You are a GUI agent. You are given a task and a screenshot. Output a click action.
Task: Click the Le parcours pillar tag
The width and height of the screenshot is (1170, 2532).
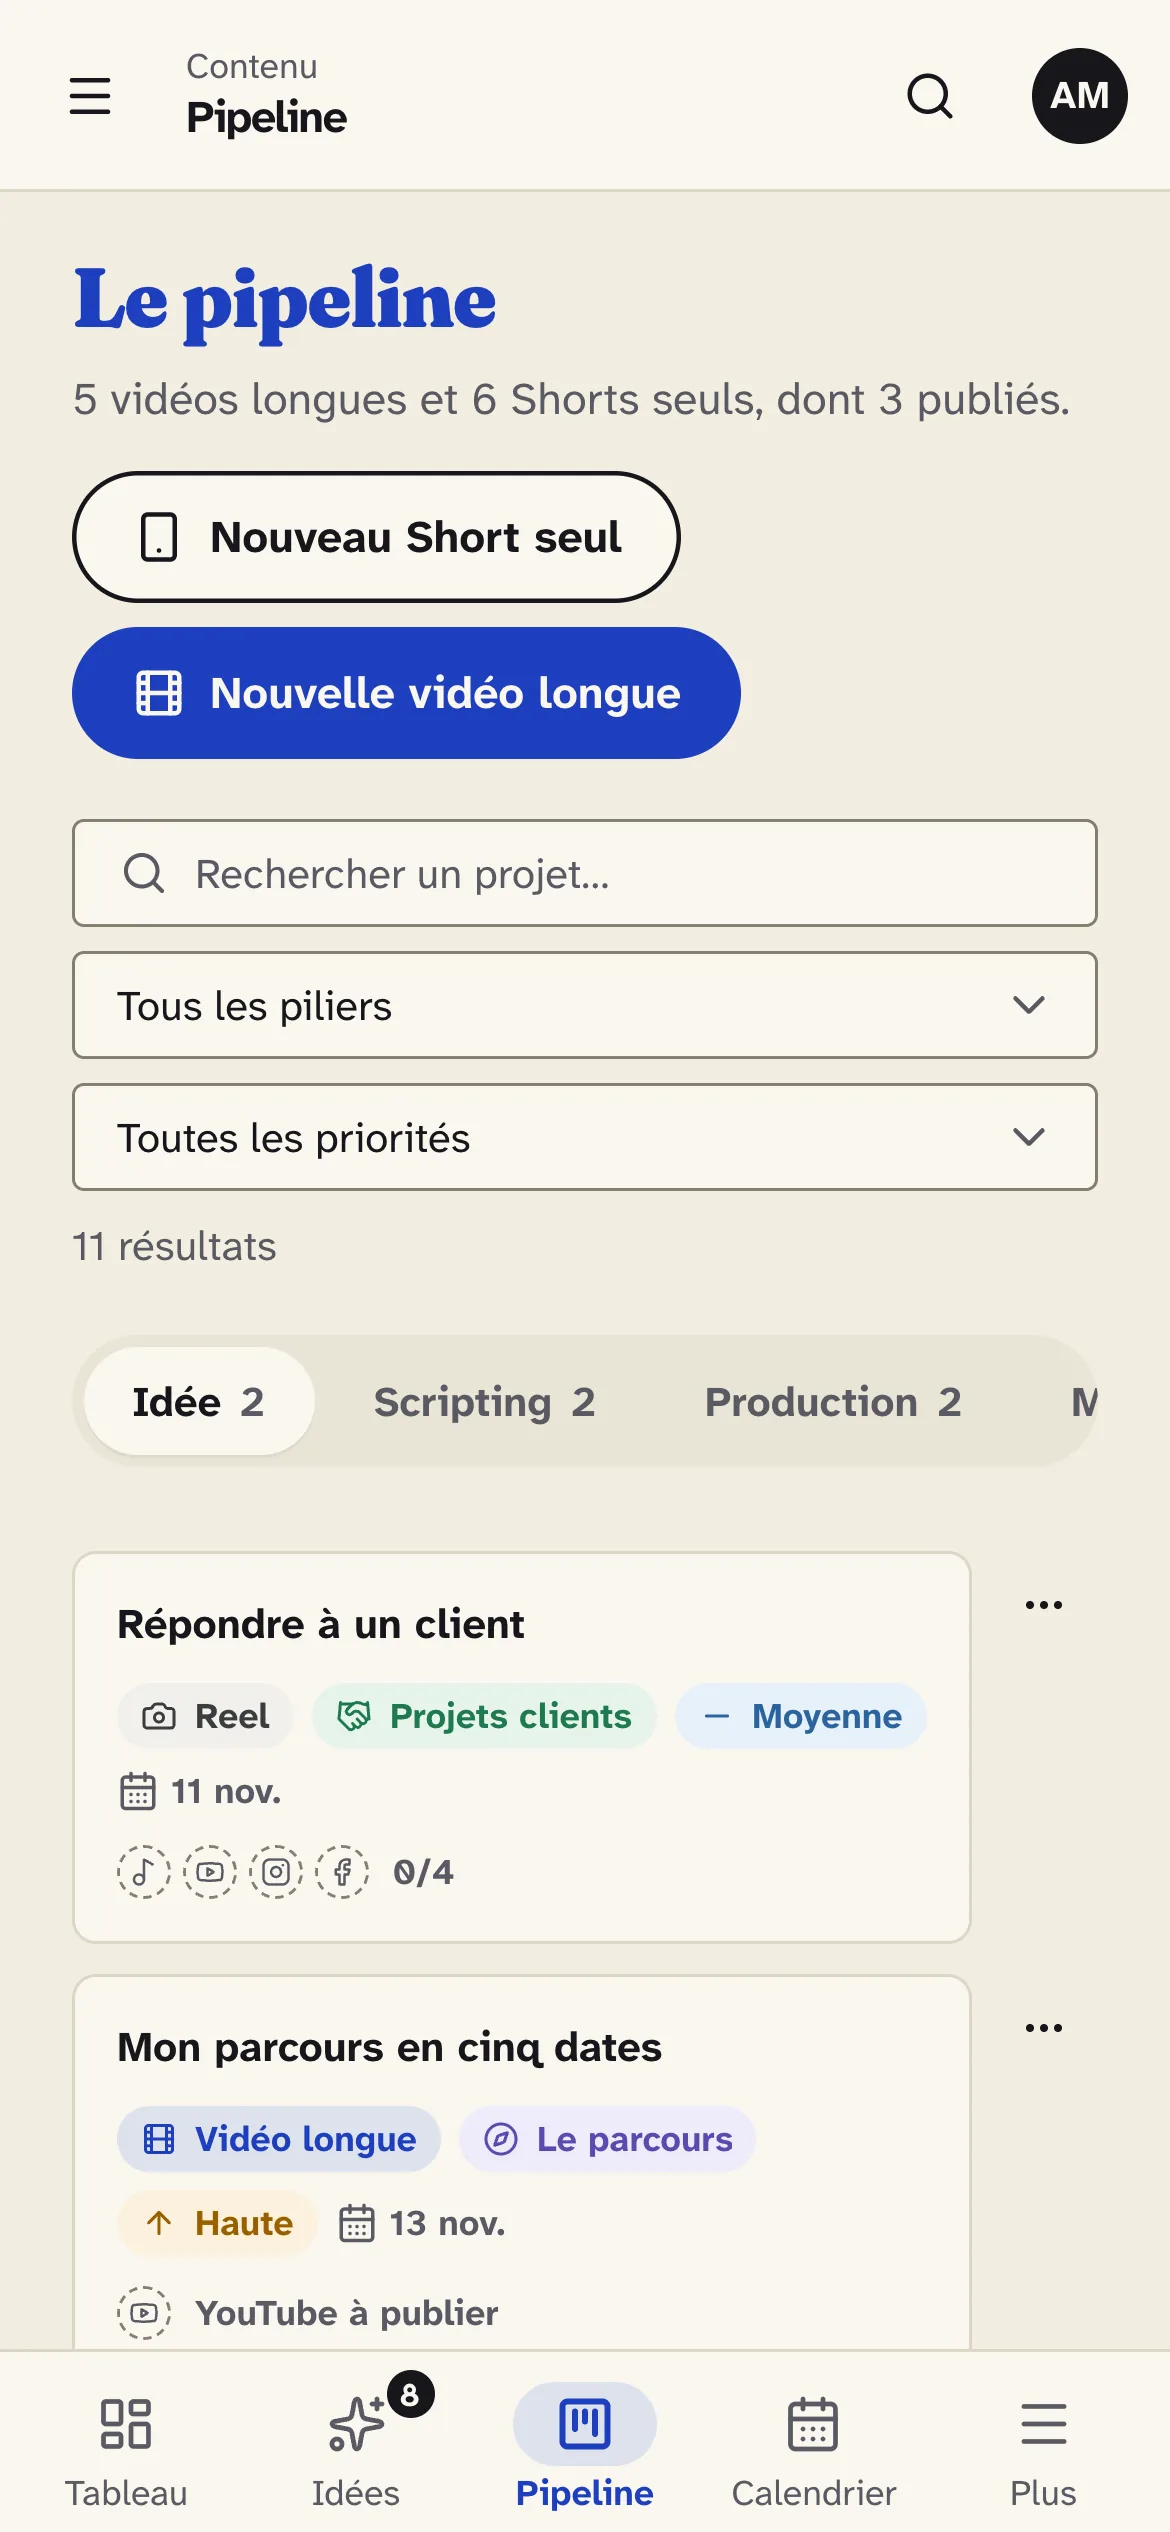pos(607,2139)
